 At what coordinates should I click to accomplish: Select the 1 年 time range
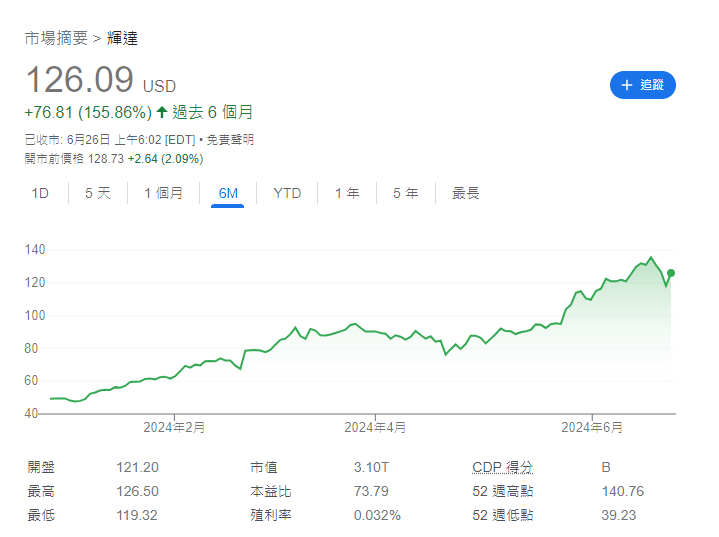click(346, 193)
